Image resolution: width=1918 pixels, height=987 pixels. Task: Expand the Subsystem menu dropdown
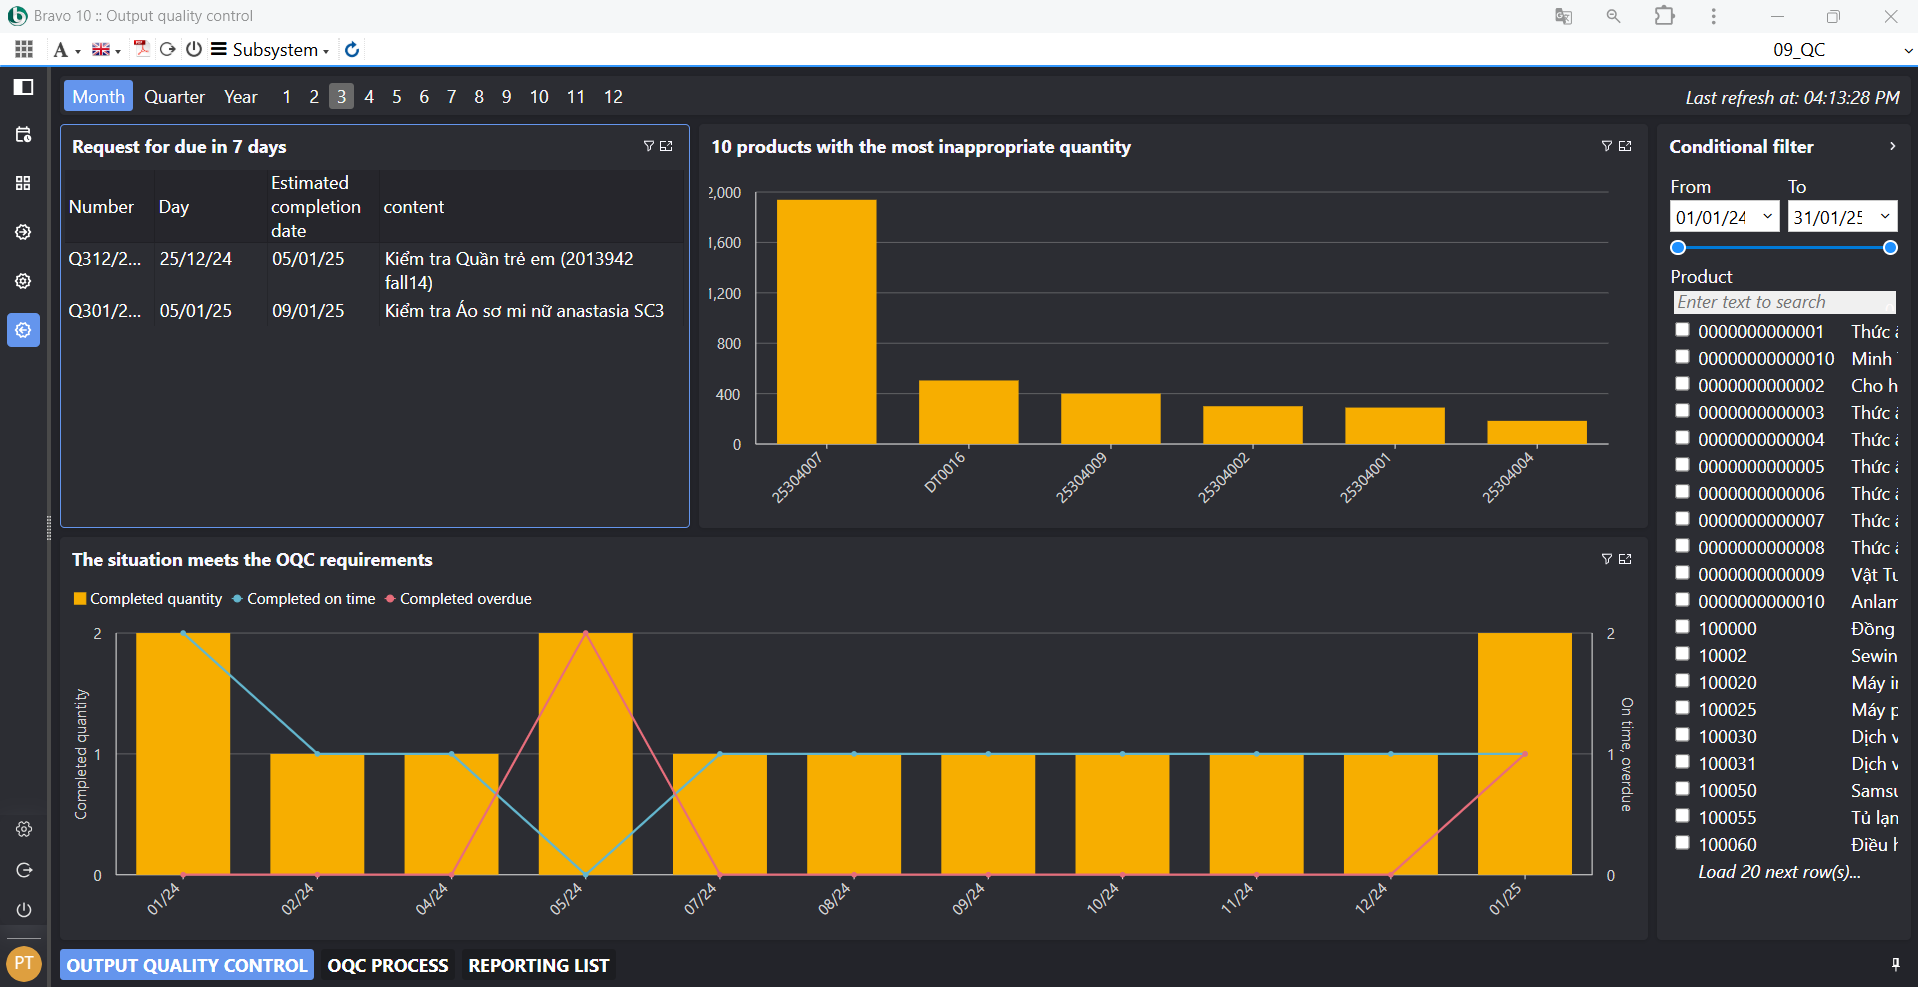[x=270, y=49]
